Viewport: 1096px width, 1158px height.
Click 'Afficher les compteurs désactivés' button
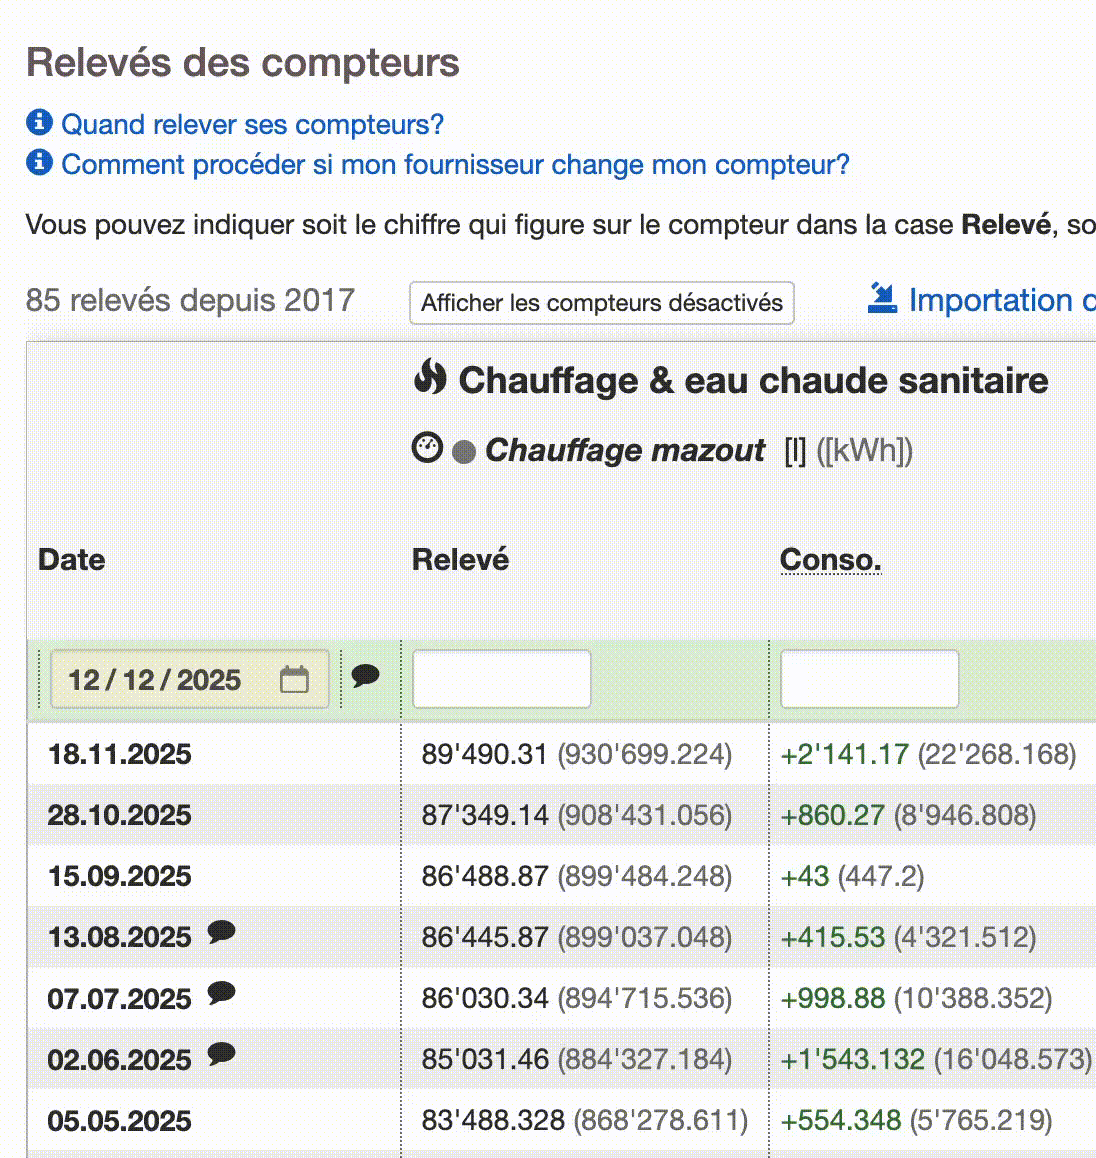point(601,303)
